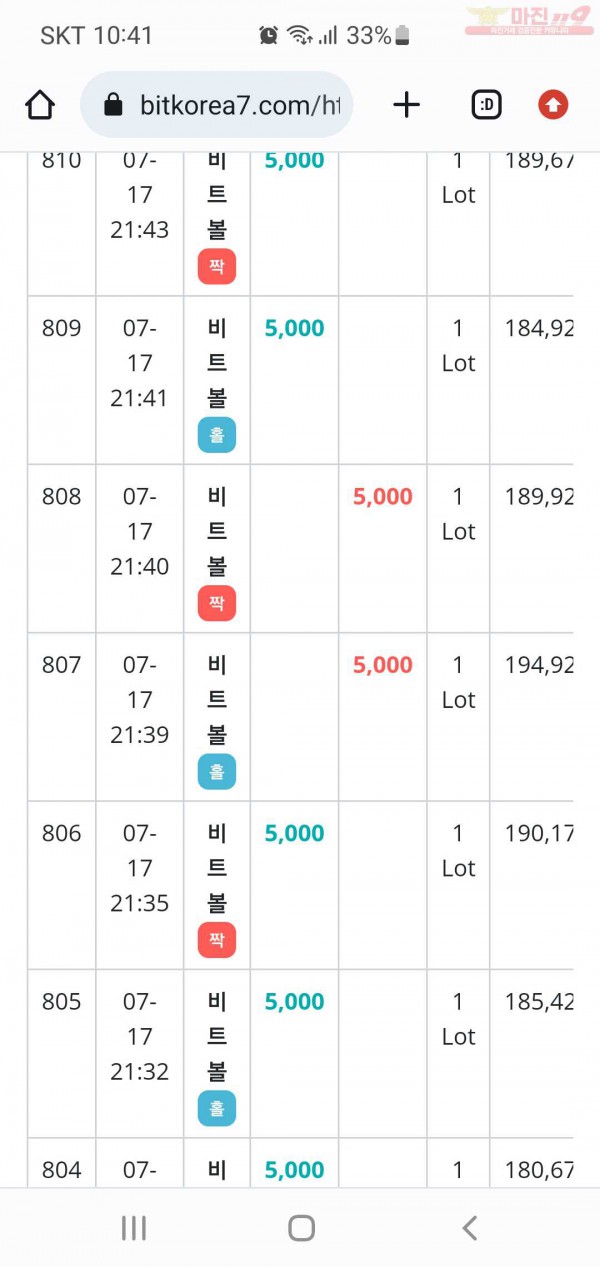
Task: Tap the red 짝 badge in row 810
Action: 217,266
